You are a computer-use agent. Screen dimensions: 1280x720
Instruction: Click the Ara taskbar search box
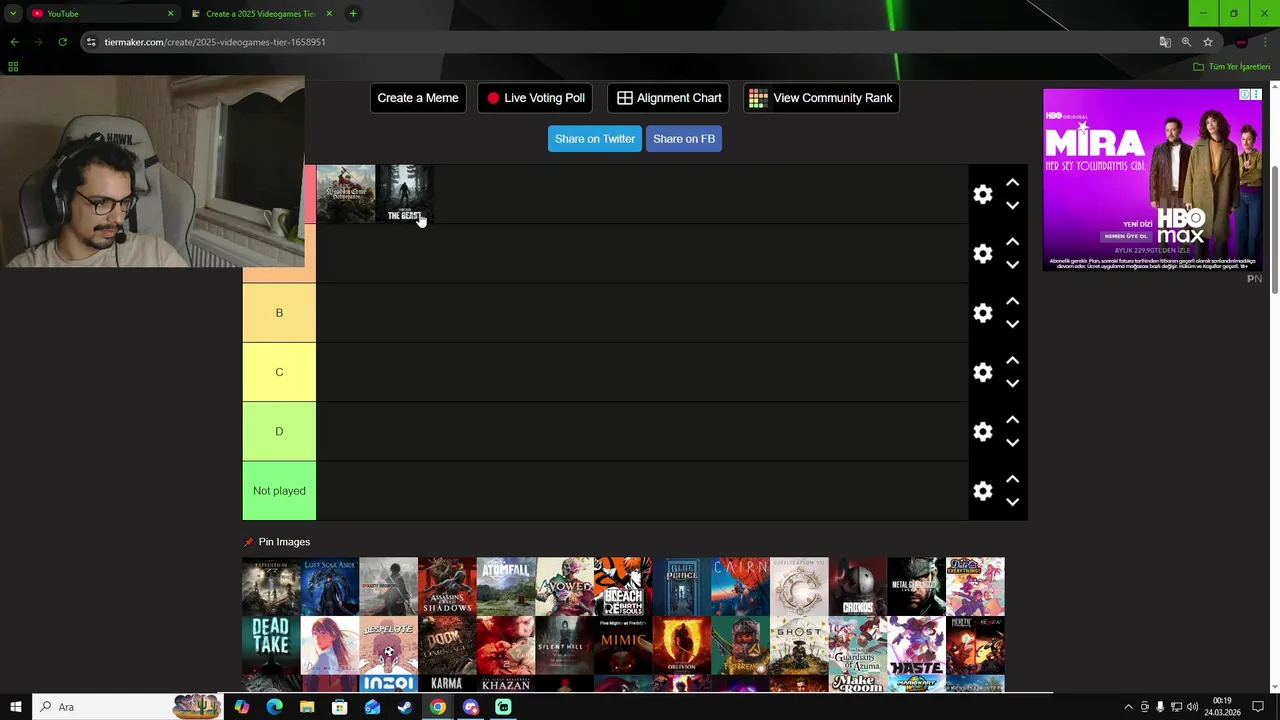(x=127, y=707)
